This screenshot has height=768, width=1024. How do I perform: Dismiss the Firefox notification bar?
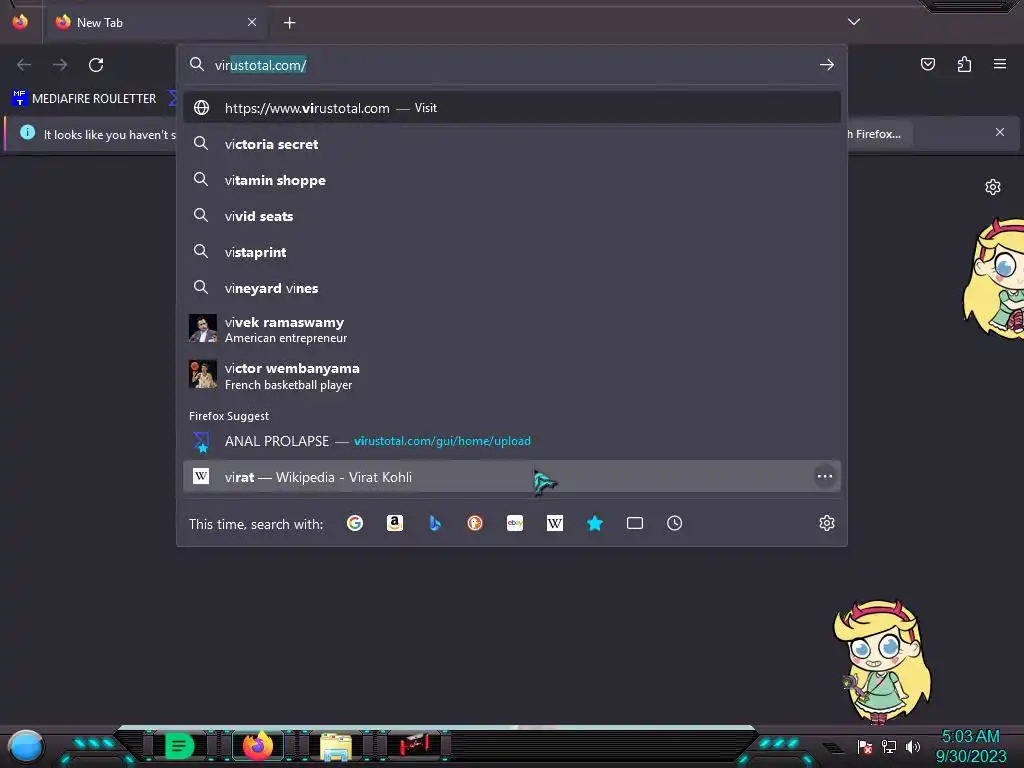(x=999, y=132)
